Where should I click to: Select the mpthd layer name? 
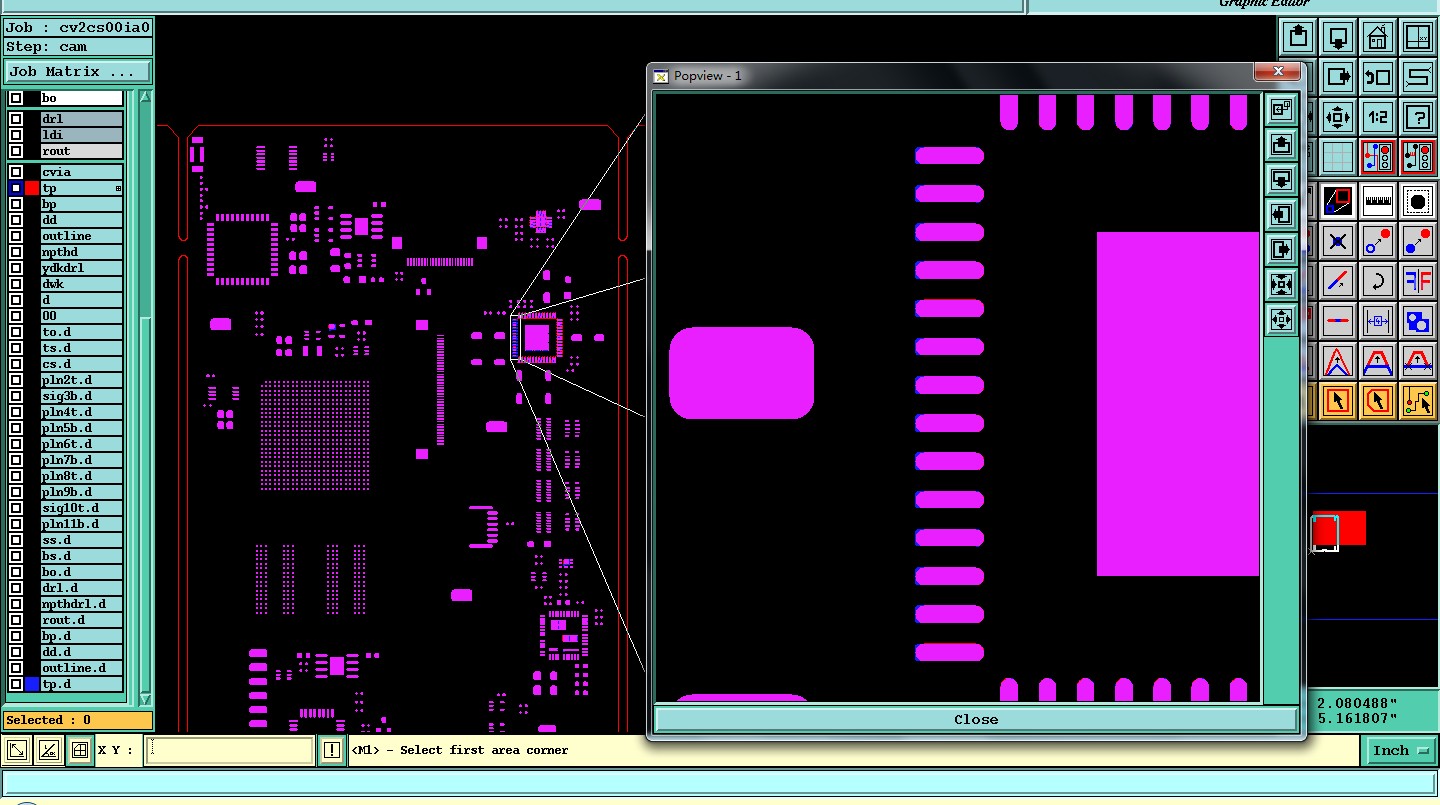click(81, 252)
